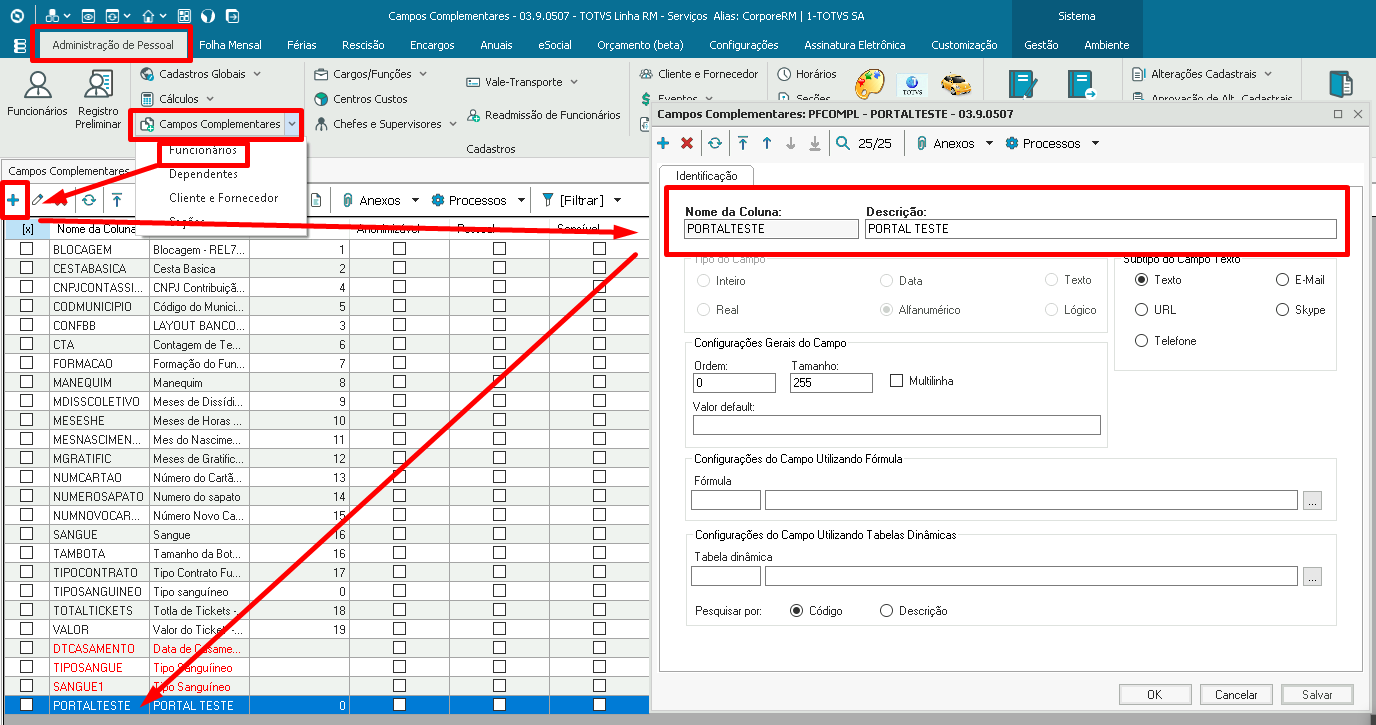Select the URL subtype radio button
The height and width of the screenshot is (725, 1376).
pyautogui.click(x=1142, y=310)
